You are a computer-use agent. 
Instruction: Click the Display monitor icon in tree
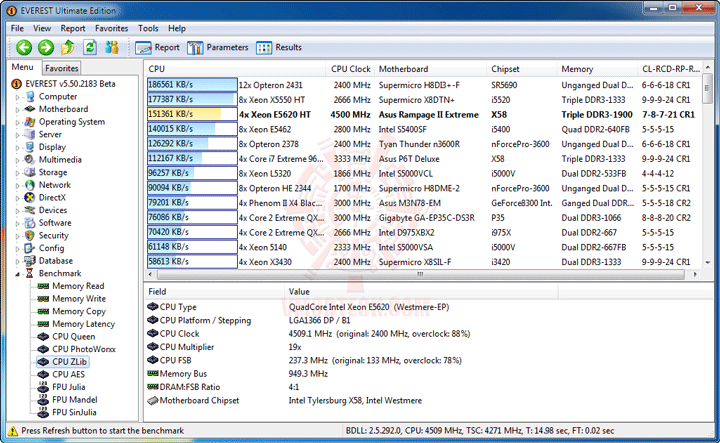[x=30, y=147]
